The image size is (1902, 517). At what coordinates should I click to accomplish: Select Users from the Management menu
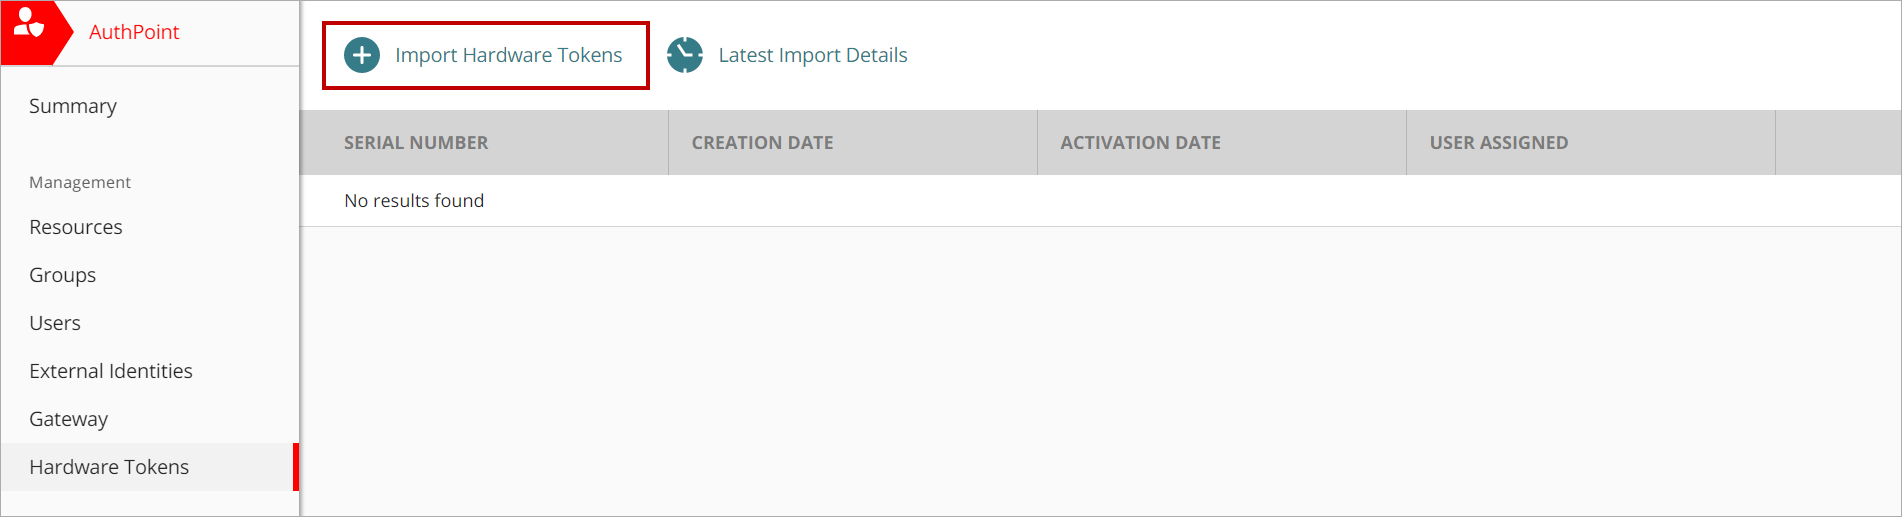pos(55,323)
